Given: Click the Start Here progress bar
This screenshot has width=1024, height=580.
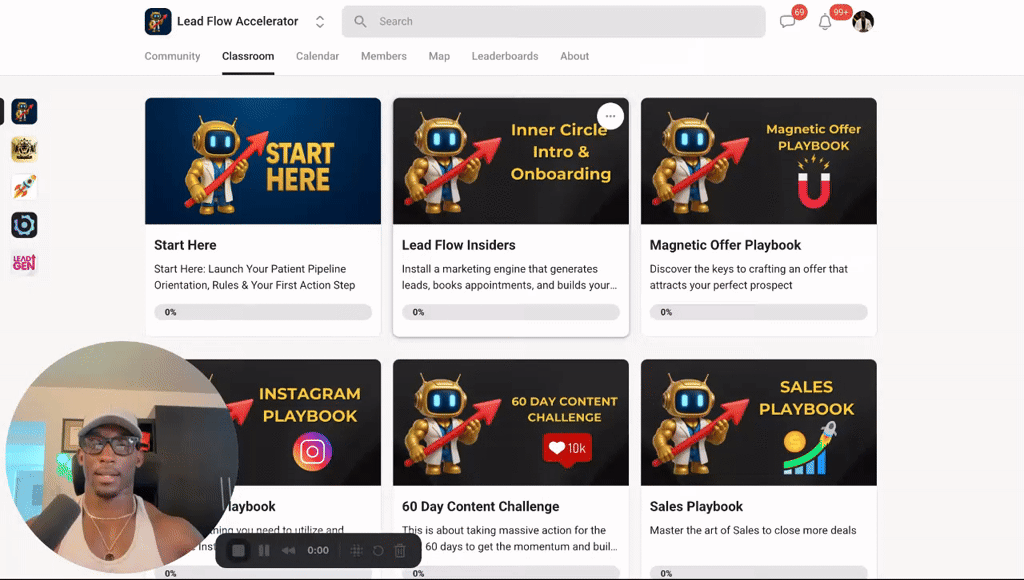Looking at the screenshot, I should click(262, 312).
